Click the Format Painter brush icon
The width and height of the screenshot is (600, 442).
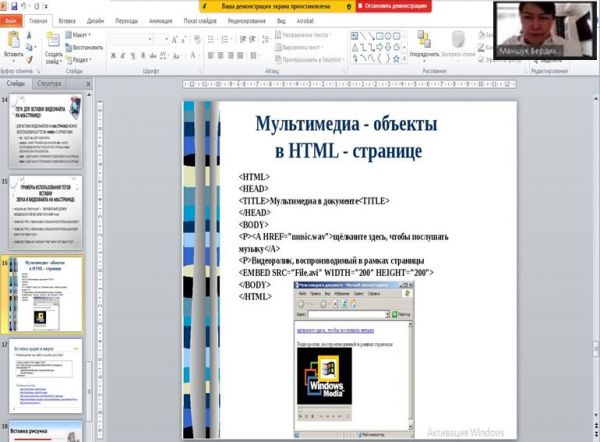[32, 59]
